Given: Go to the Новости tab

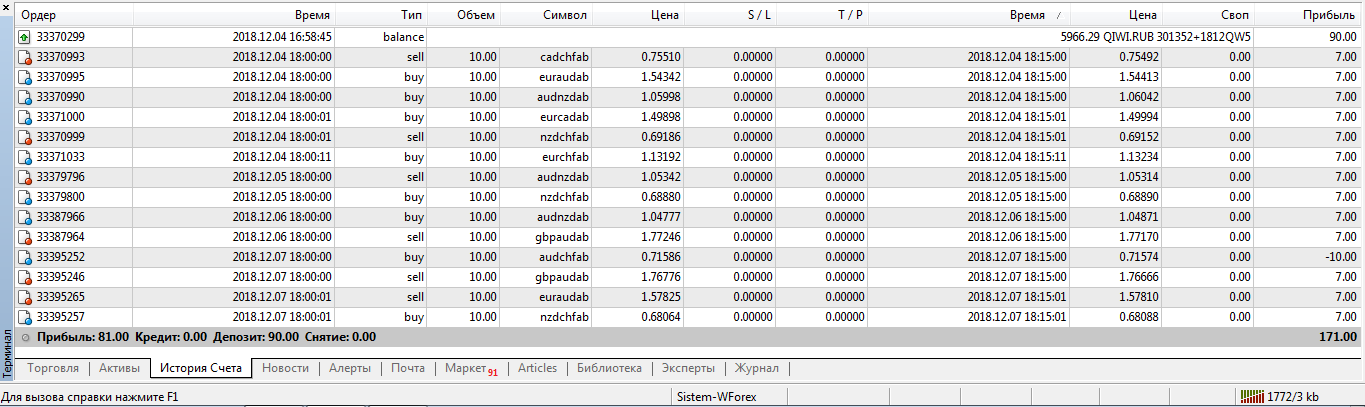Looking at the screenshot, I should click(285, 368).
